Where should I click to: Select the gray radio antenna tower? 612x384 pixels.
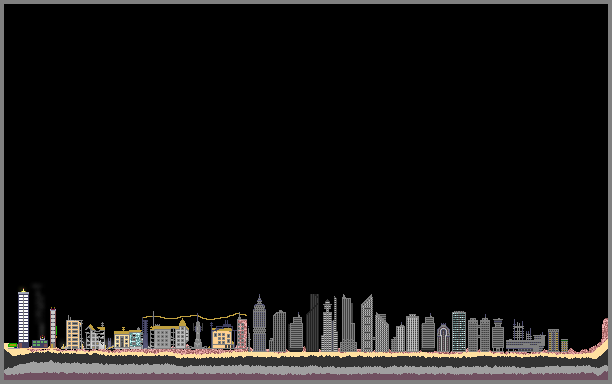pos(198,332)
